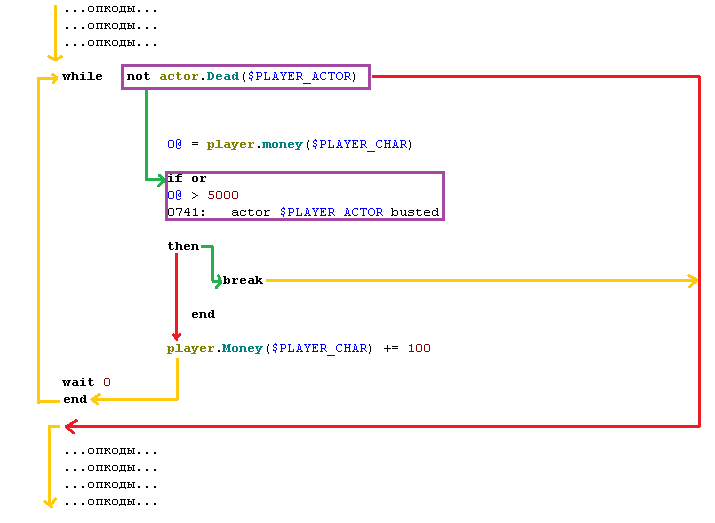Click the 'wait 0' statement
Screen dimensions: 715x523
86,382
